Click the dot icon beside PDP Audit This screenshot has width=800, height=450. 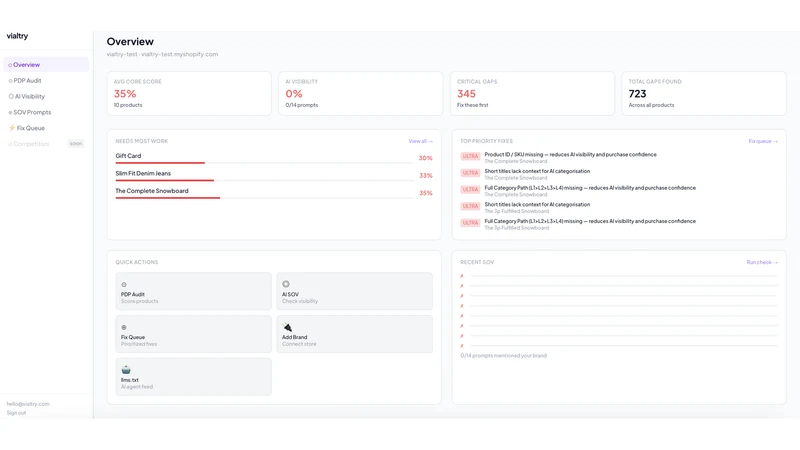pos(10,81)
